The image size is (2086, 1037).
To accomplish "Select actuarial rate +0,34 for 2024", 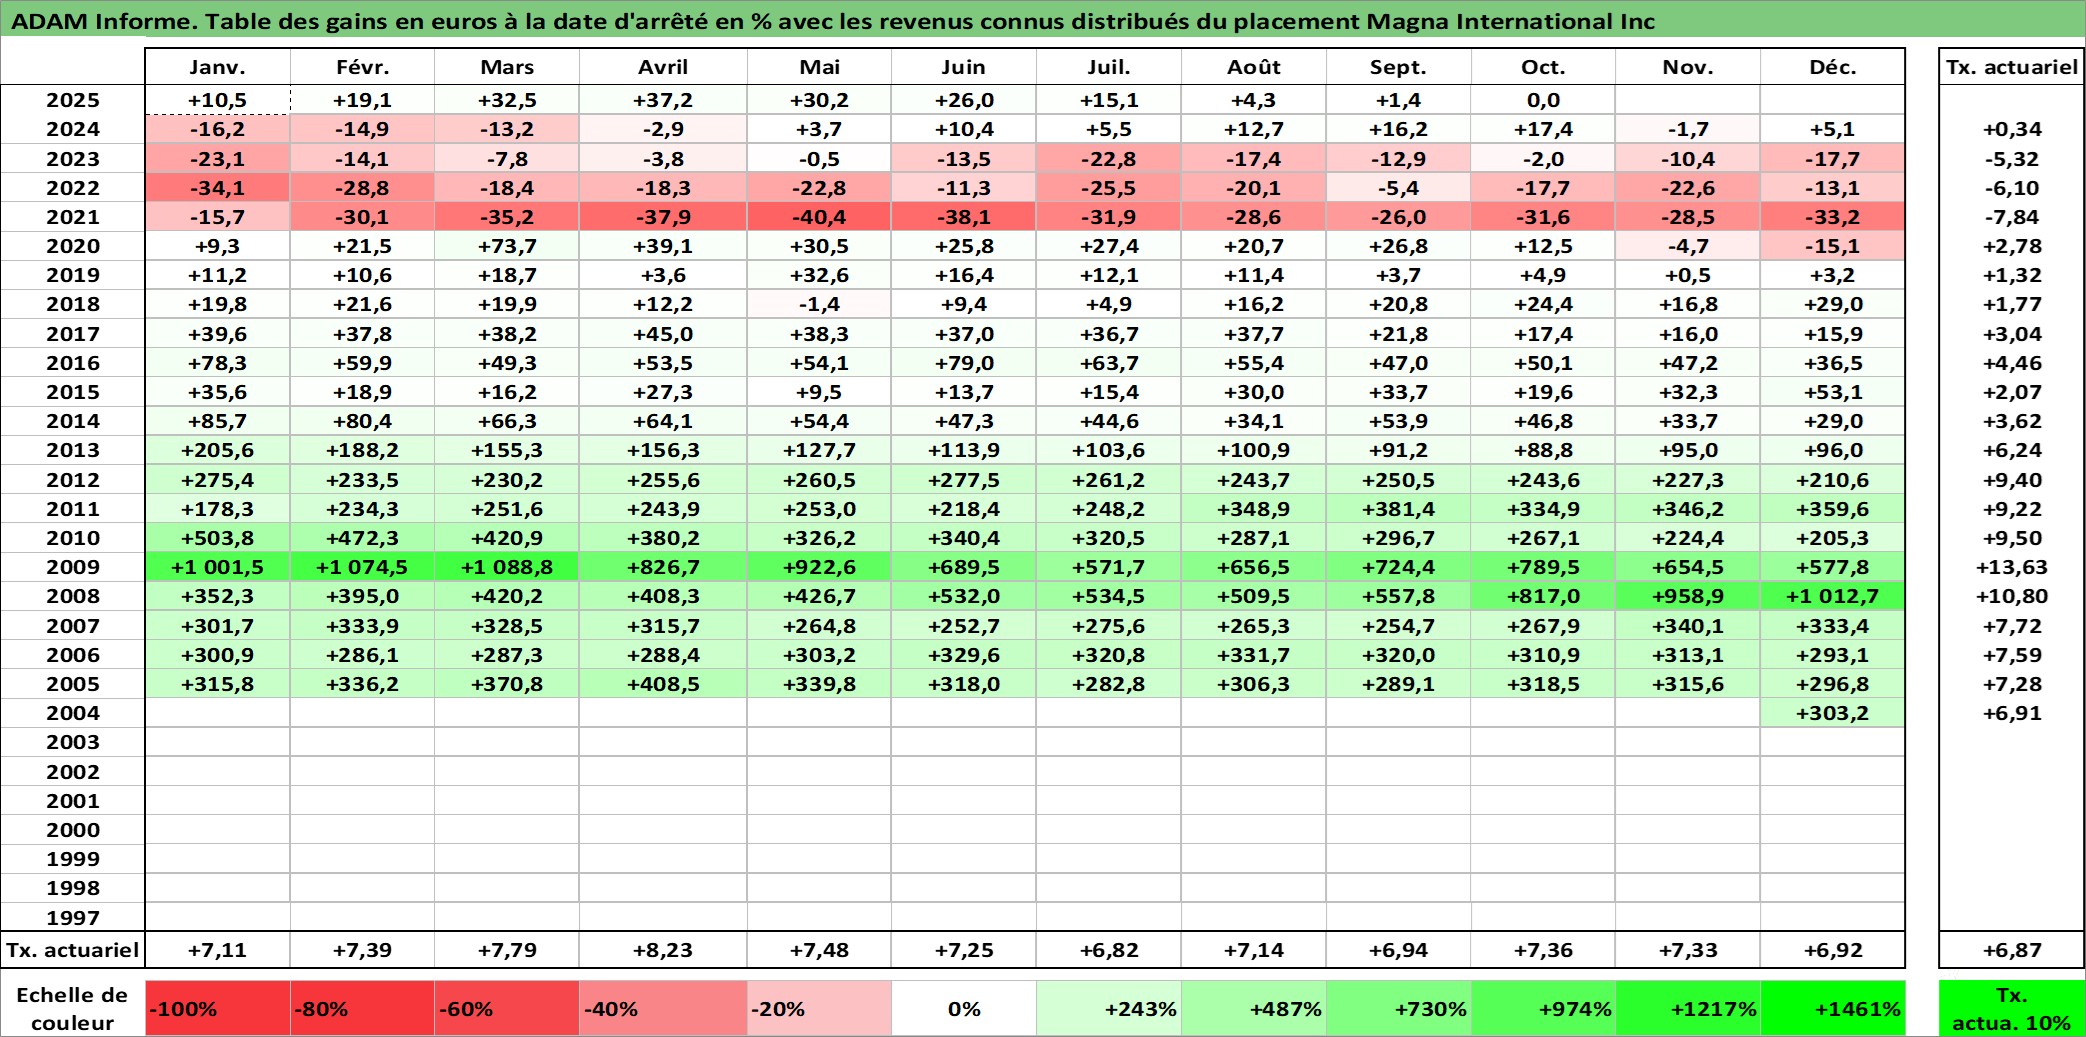I will click(x=2012, y=129).
